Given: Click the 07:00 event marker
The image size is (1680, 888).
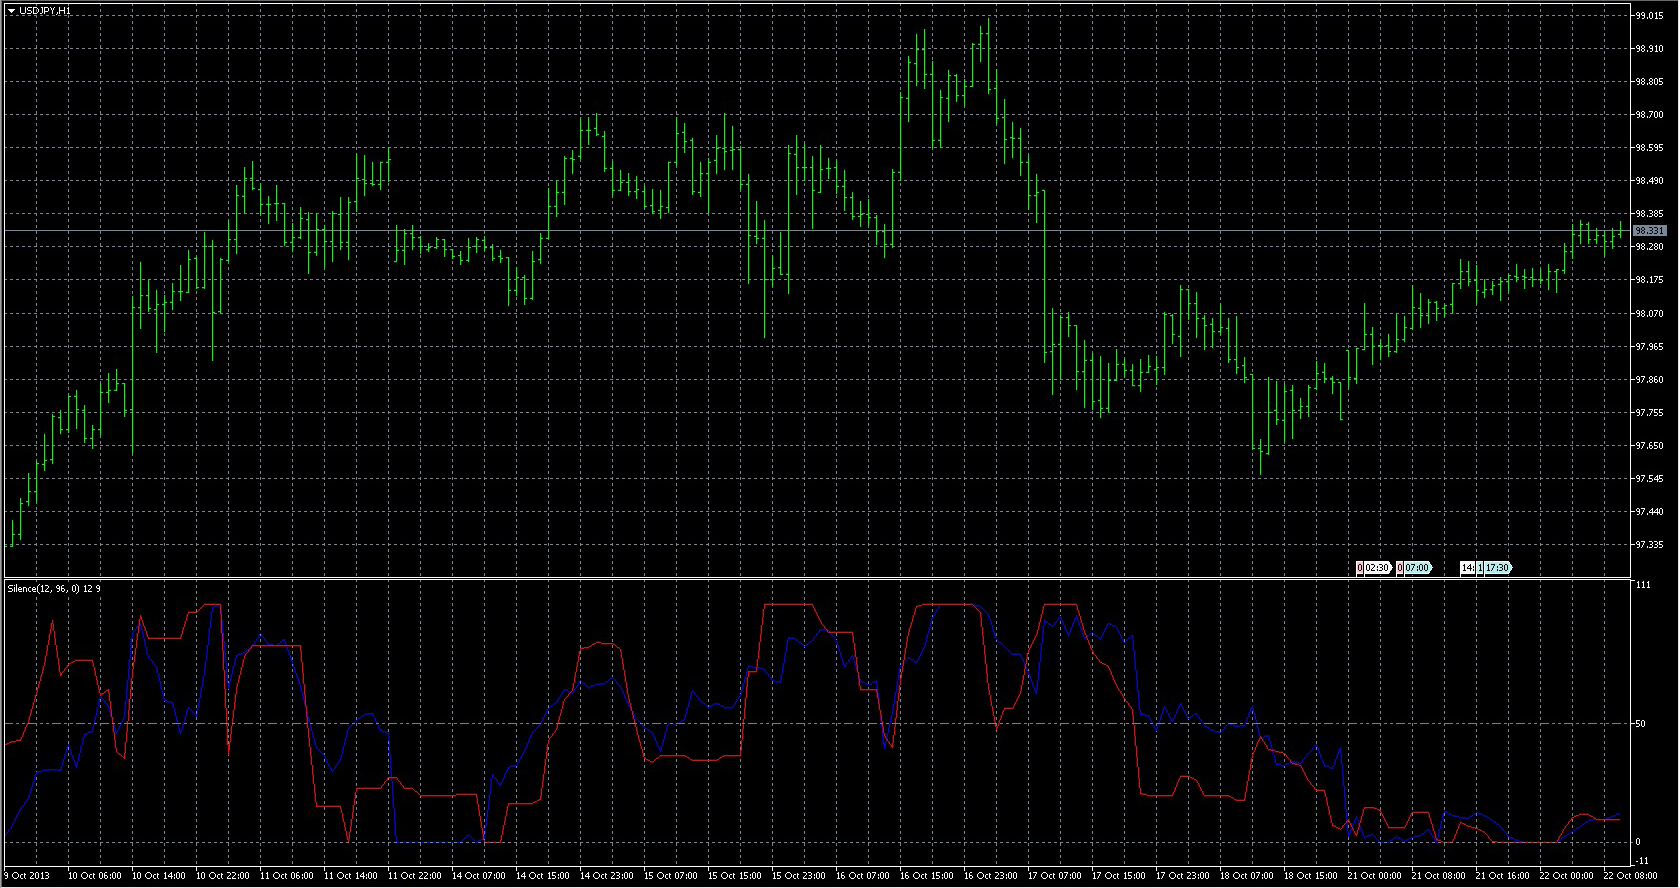Looking at the screenshot, I should (x=1415, y=568).
